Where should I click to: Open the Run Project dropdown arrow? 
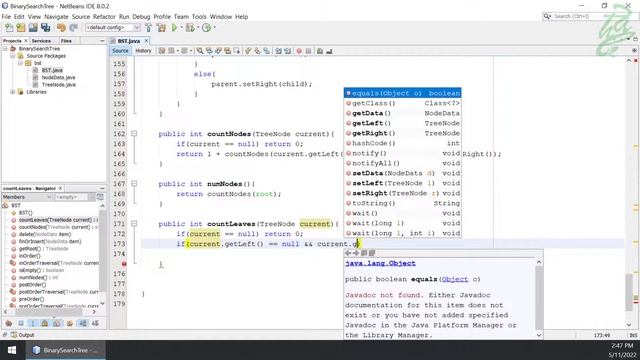[181, 28]
